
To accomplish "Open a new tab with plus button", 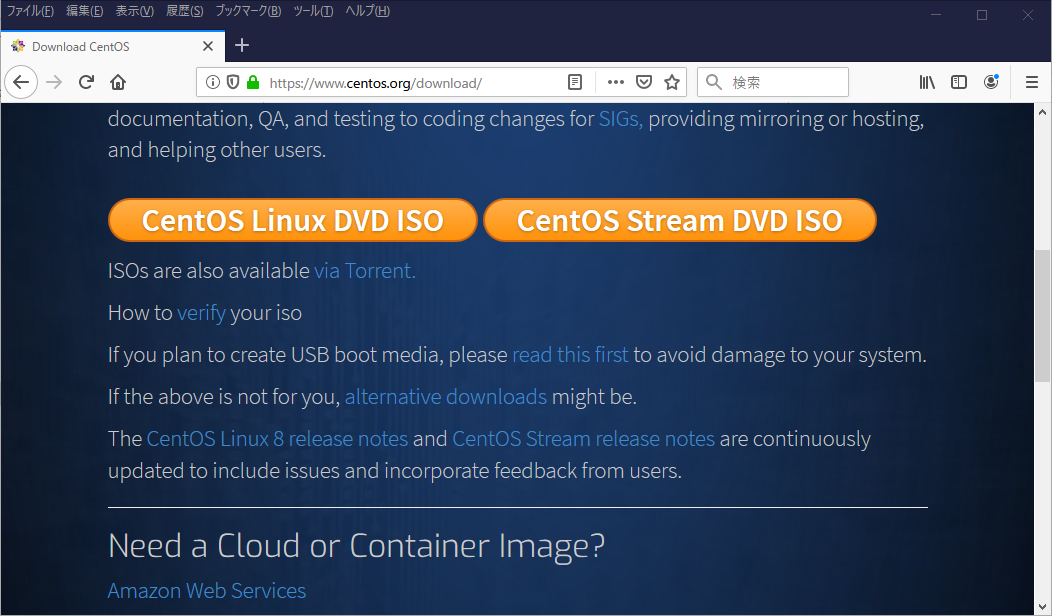I will coord(242,45).
